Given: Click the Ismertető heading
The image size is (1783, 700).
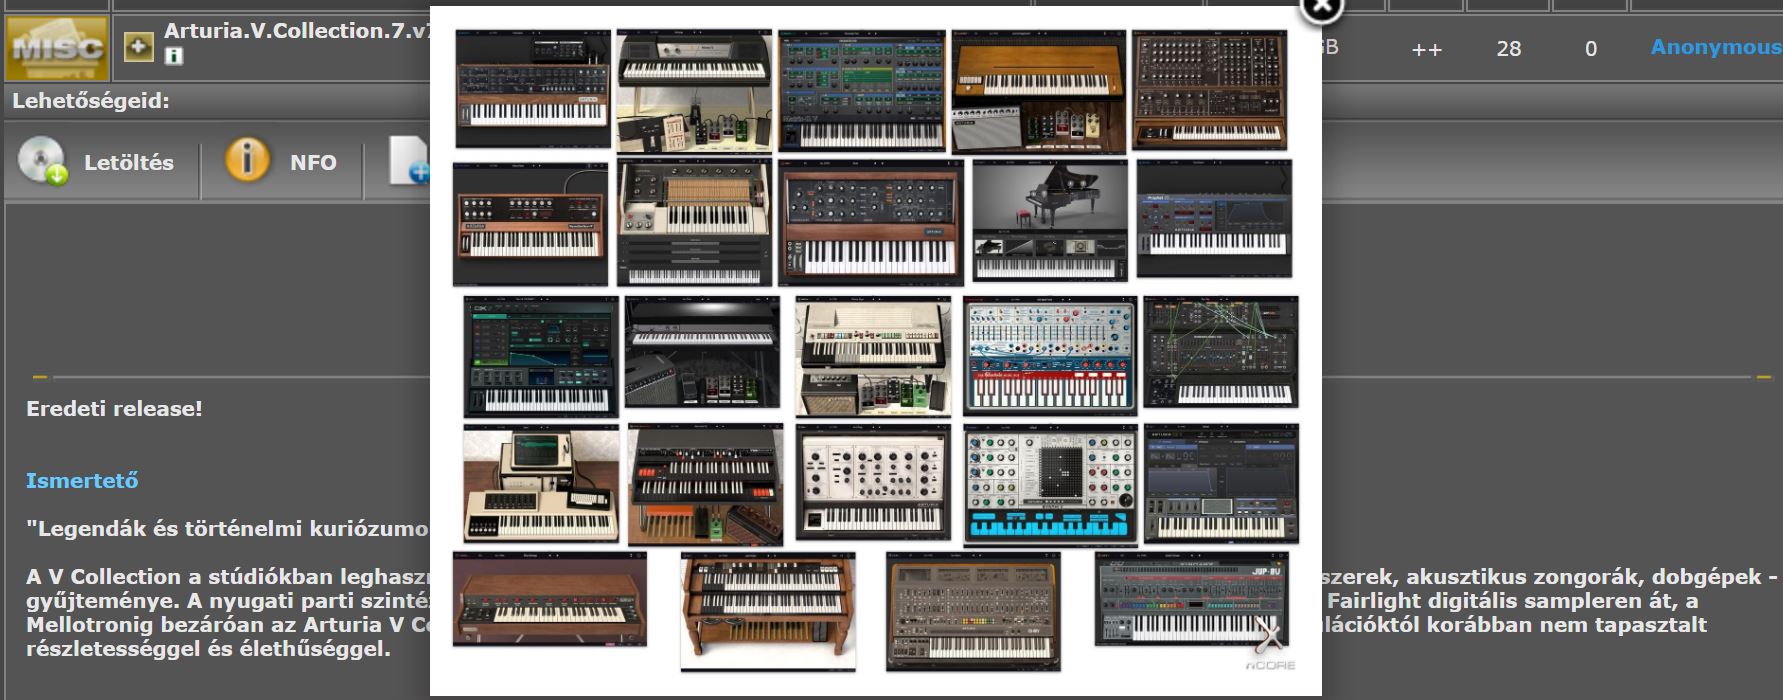Looking at the screenshot, I should (x=82, y=480).
